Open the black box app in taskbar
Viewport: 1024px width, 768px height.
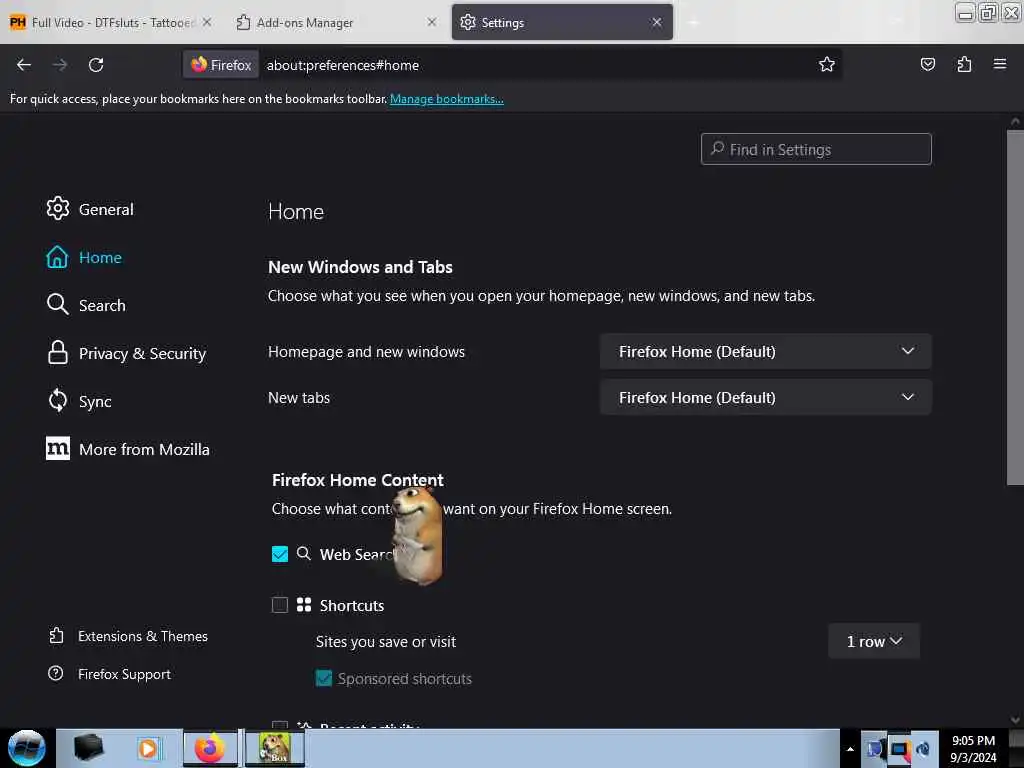coord(88,748)
